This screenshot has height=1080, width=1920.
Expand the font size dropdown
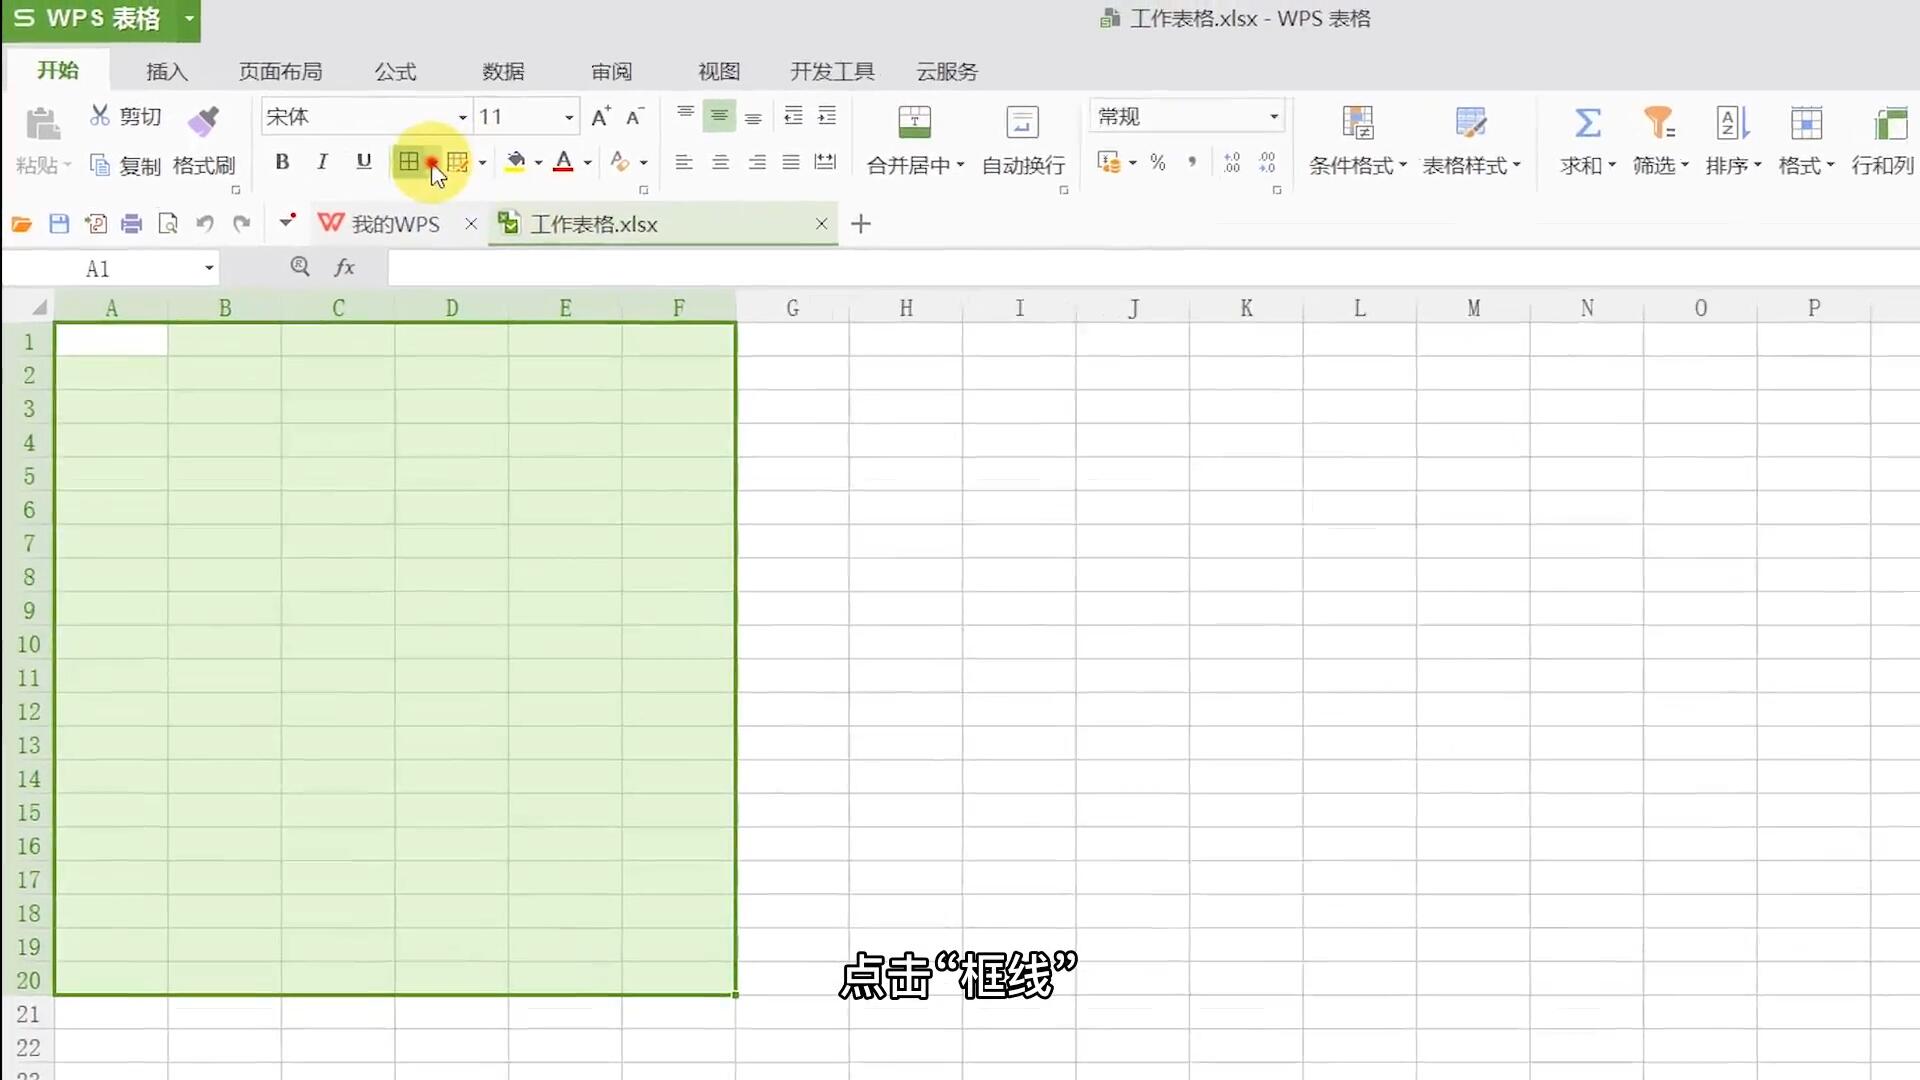pyautogui.click(x=569, y=117)
